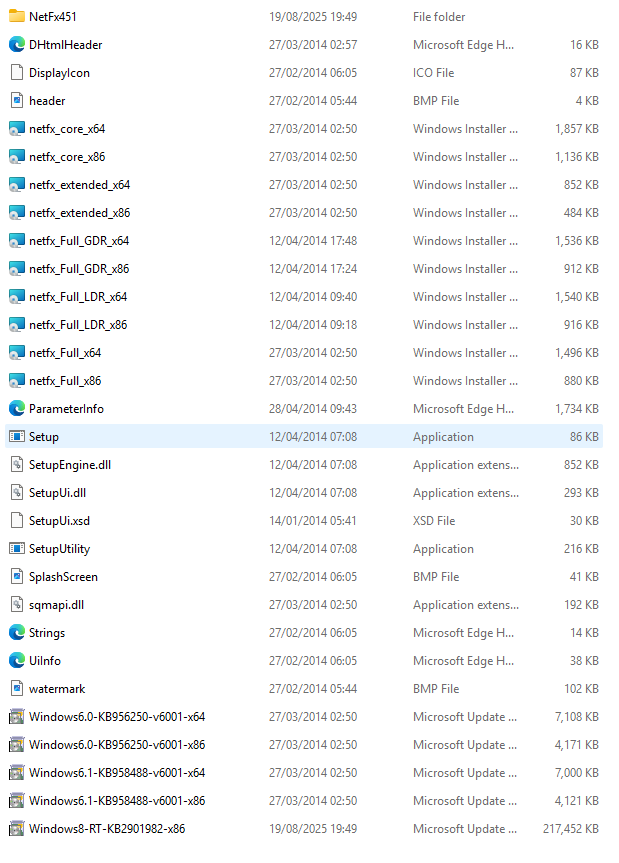The height and width of the screenshot is (863, 619).
Task: Click the file name DHtmlHeader
Action: (x=65, y=45)
